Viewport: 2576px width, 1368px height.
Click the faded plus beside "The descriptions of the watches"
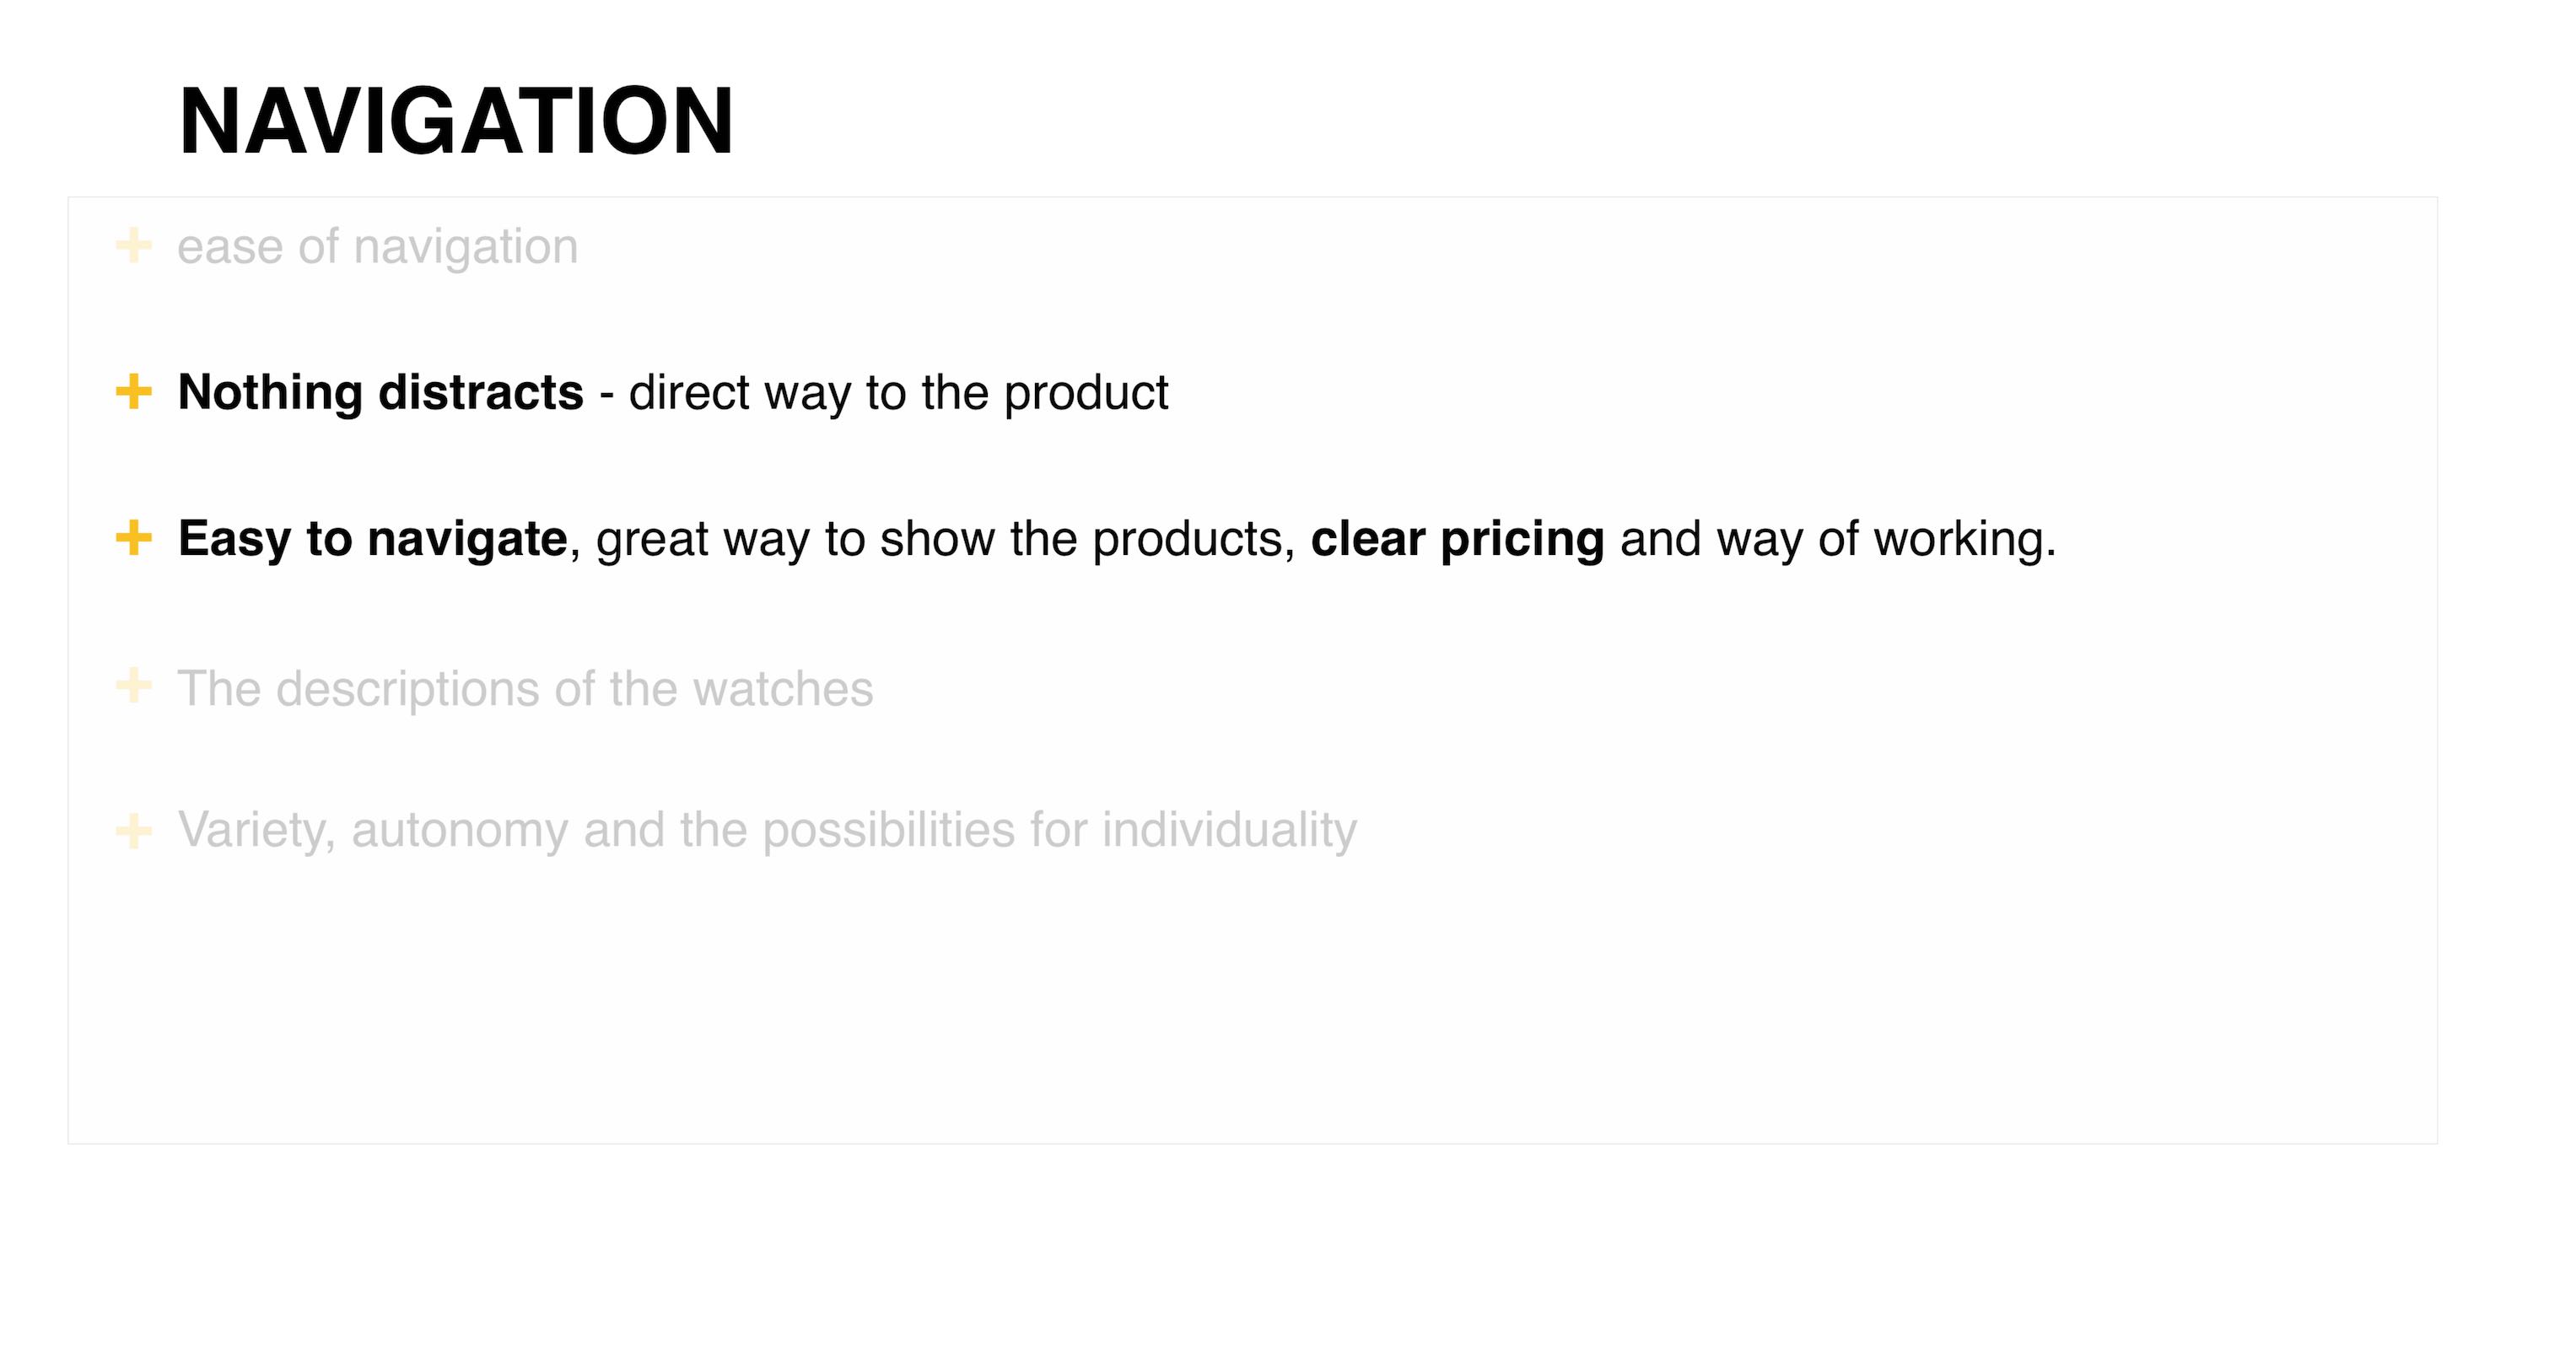click(x=134, y=686)
